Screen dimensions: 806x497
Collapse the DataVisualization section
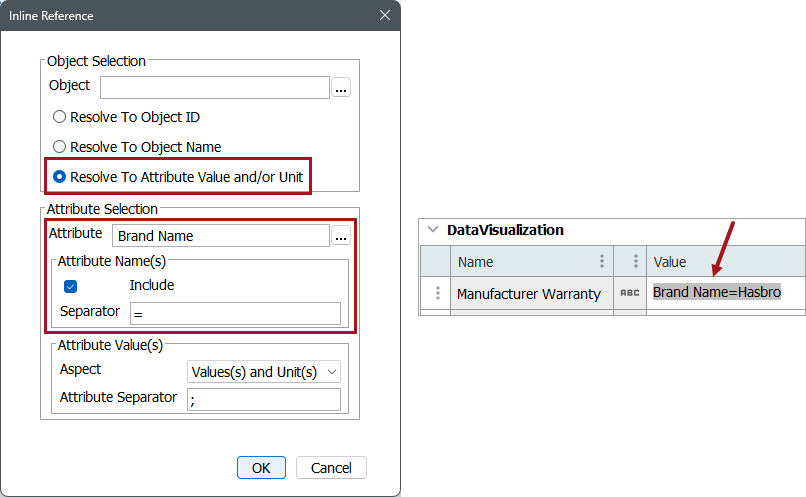(x=433, y=230)
